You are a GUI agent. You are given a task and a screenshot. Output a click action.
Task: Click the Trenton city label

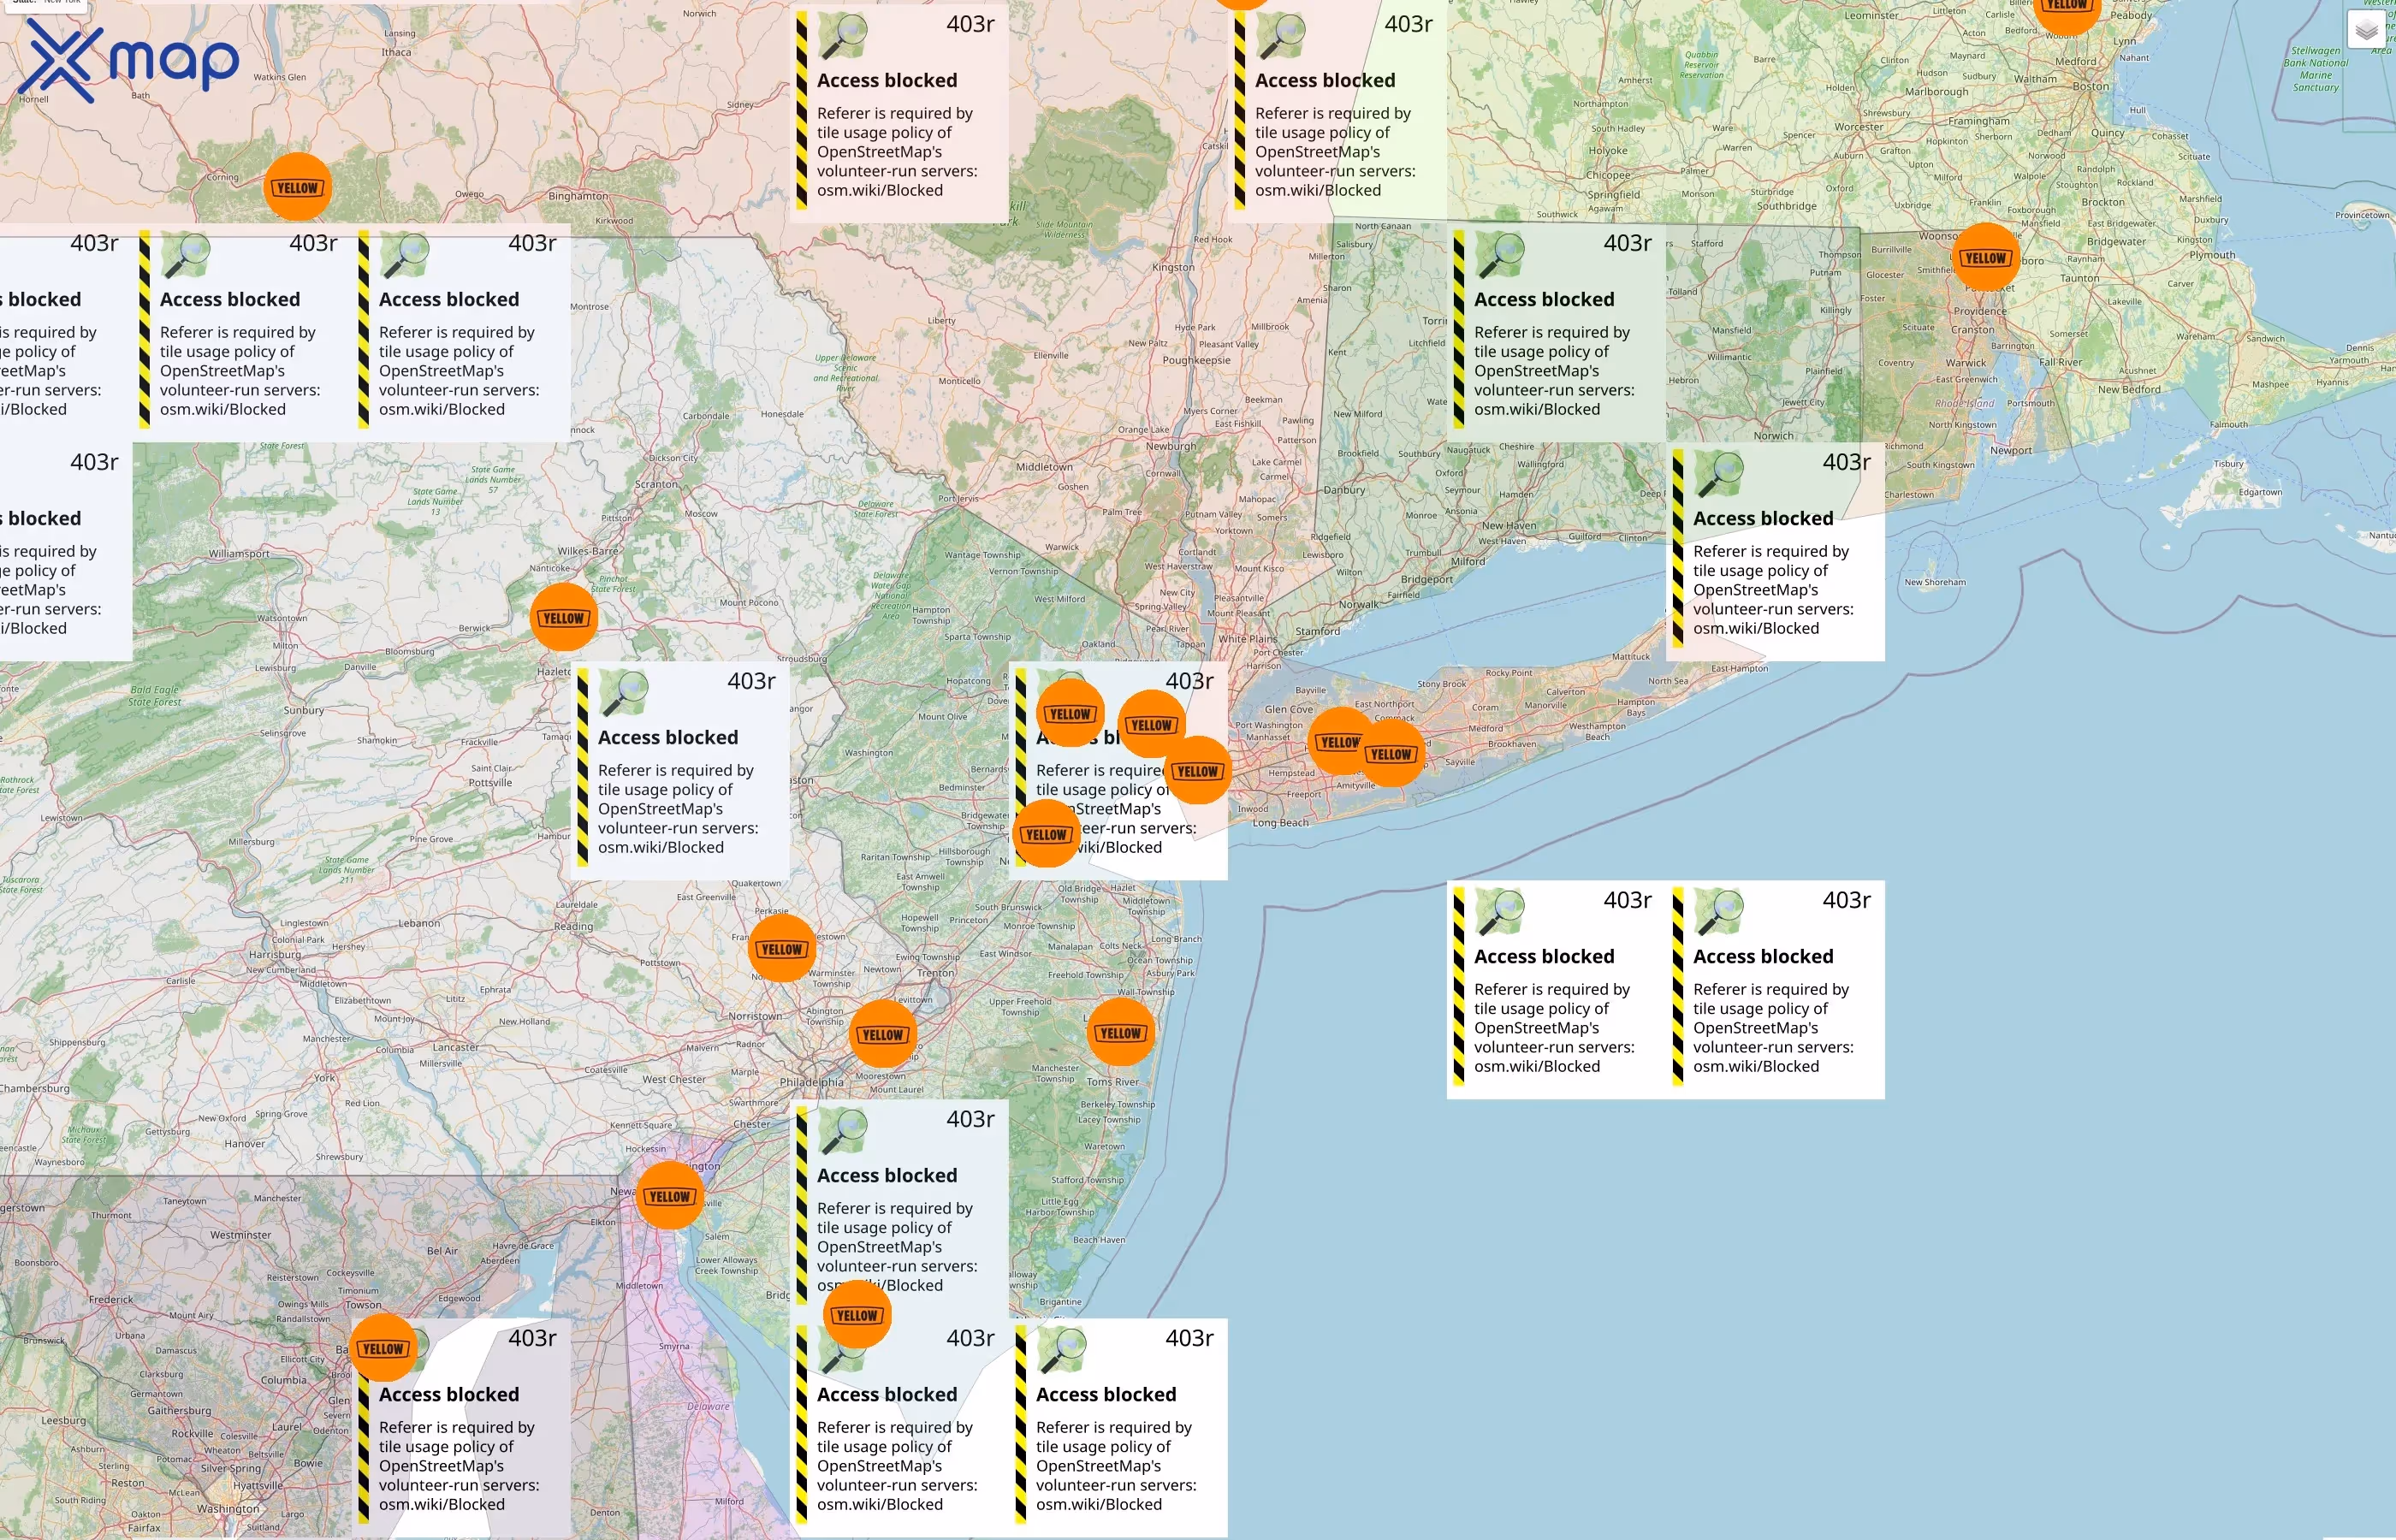coord(936,972)
